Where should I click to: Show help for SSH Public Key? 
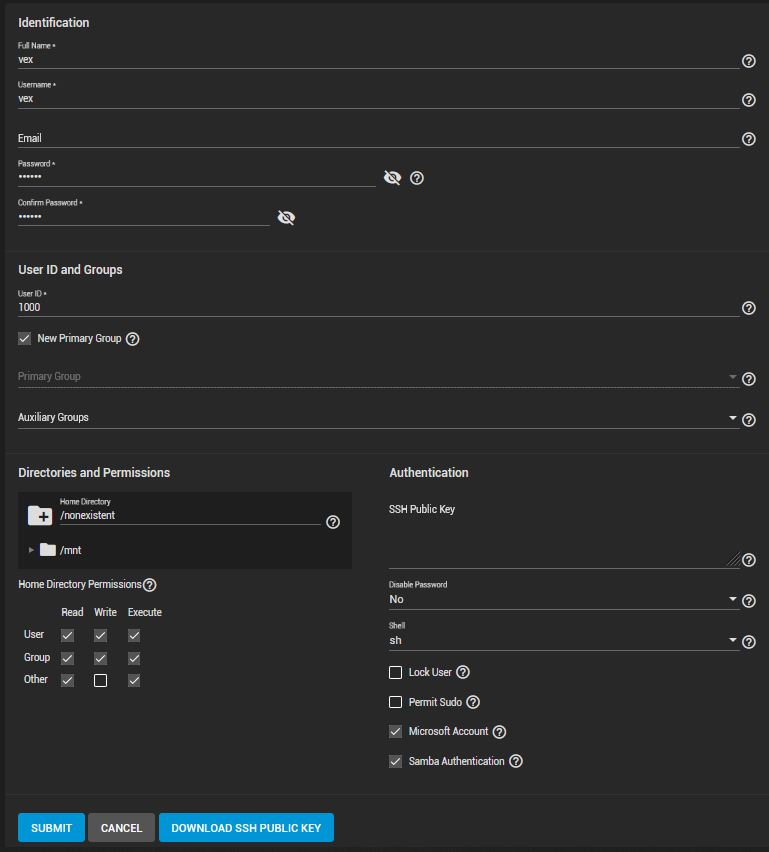click(748, 560)
